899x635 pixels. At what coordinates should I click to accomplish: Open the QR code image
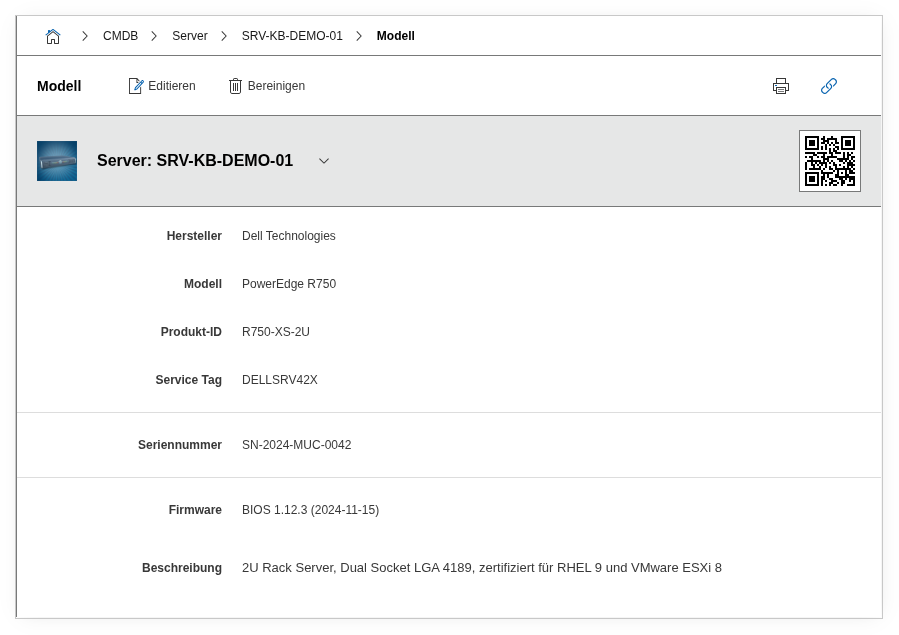coord(829,161)
